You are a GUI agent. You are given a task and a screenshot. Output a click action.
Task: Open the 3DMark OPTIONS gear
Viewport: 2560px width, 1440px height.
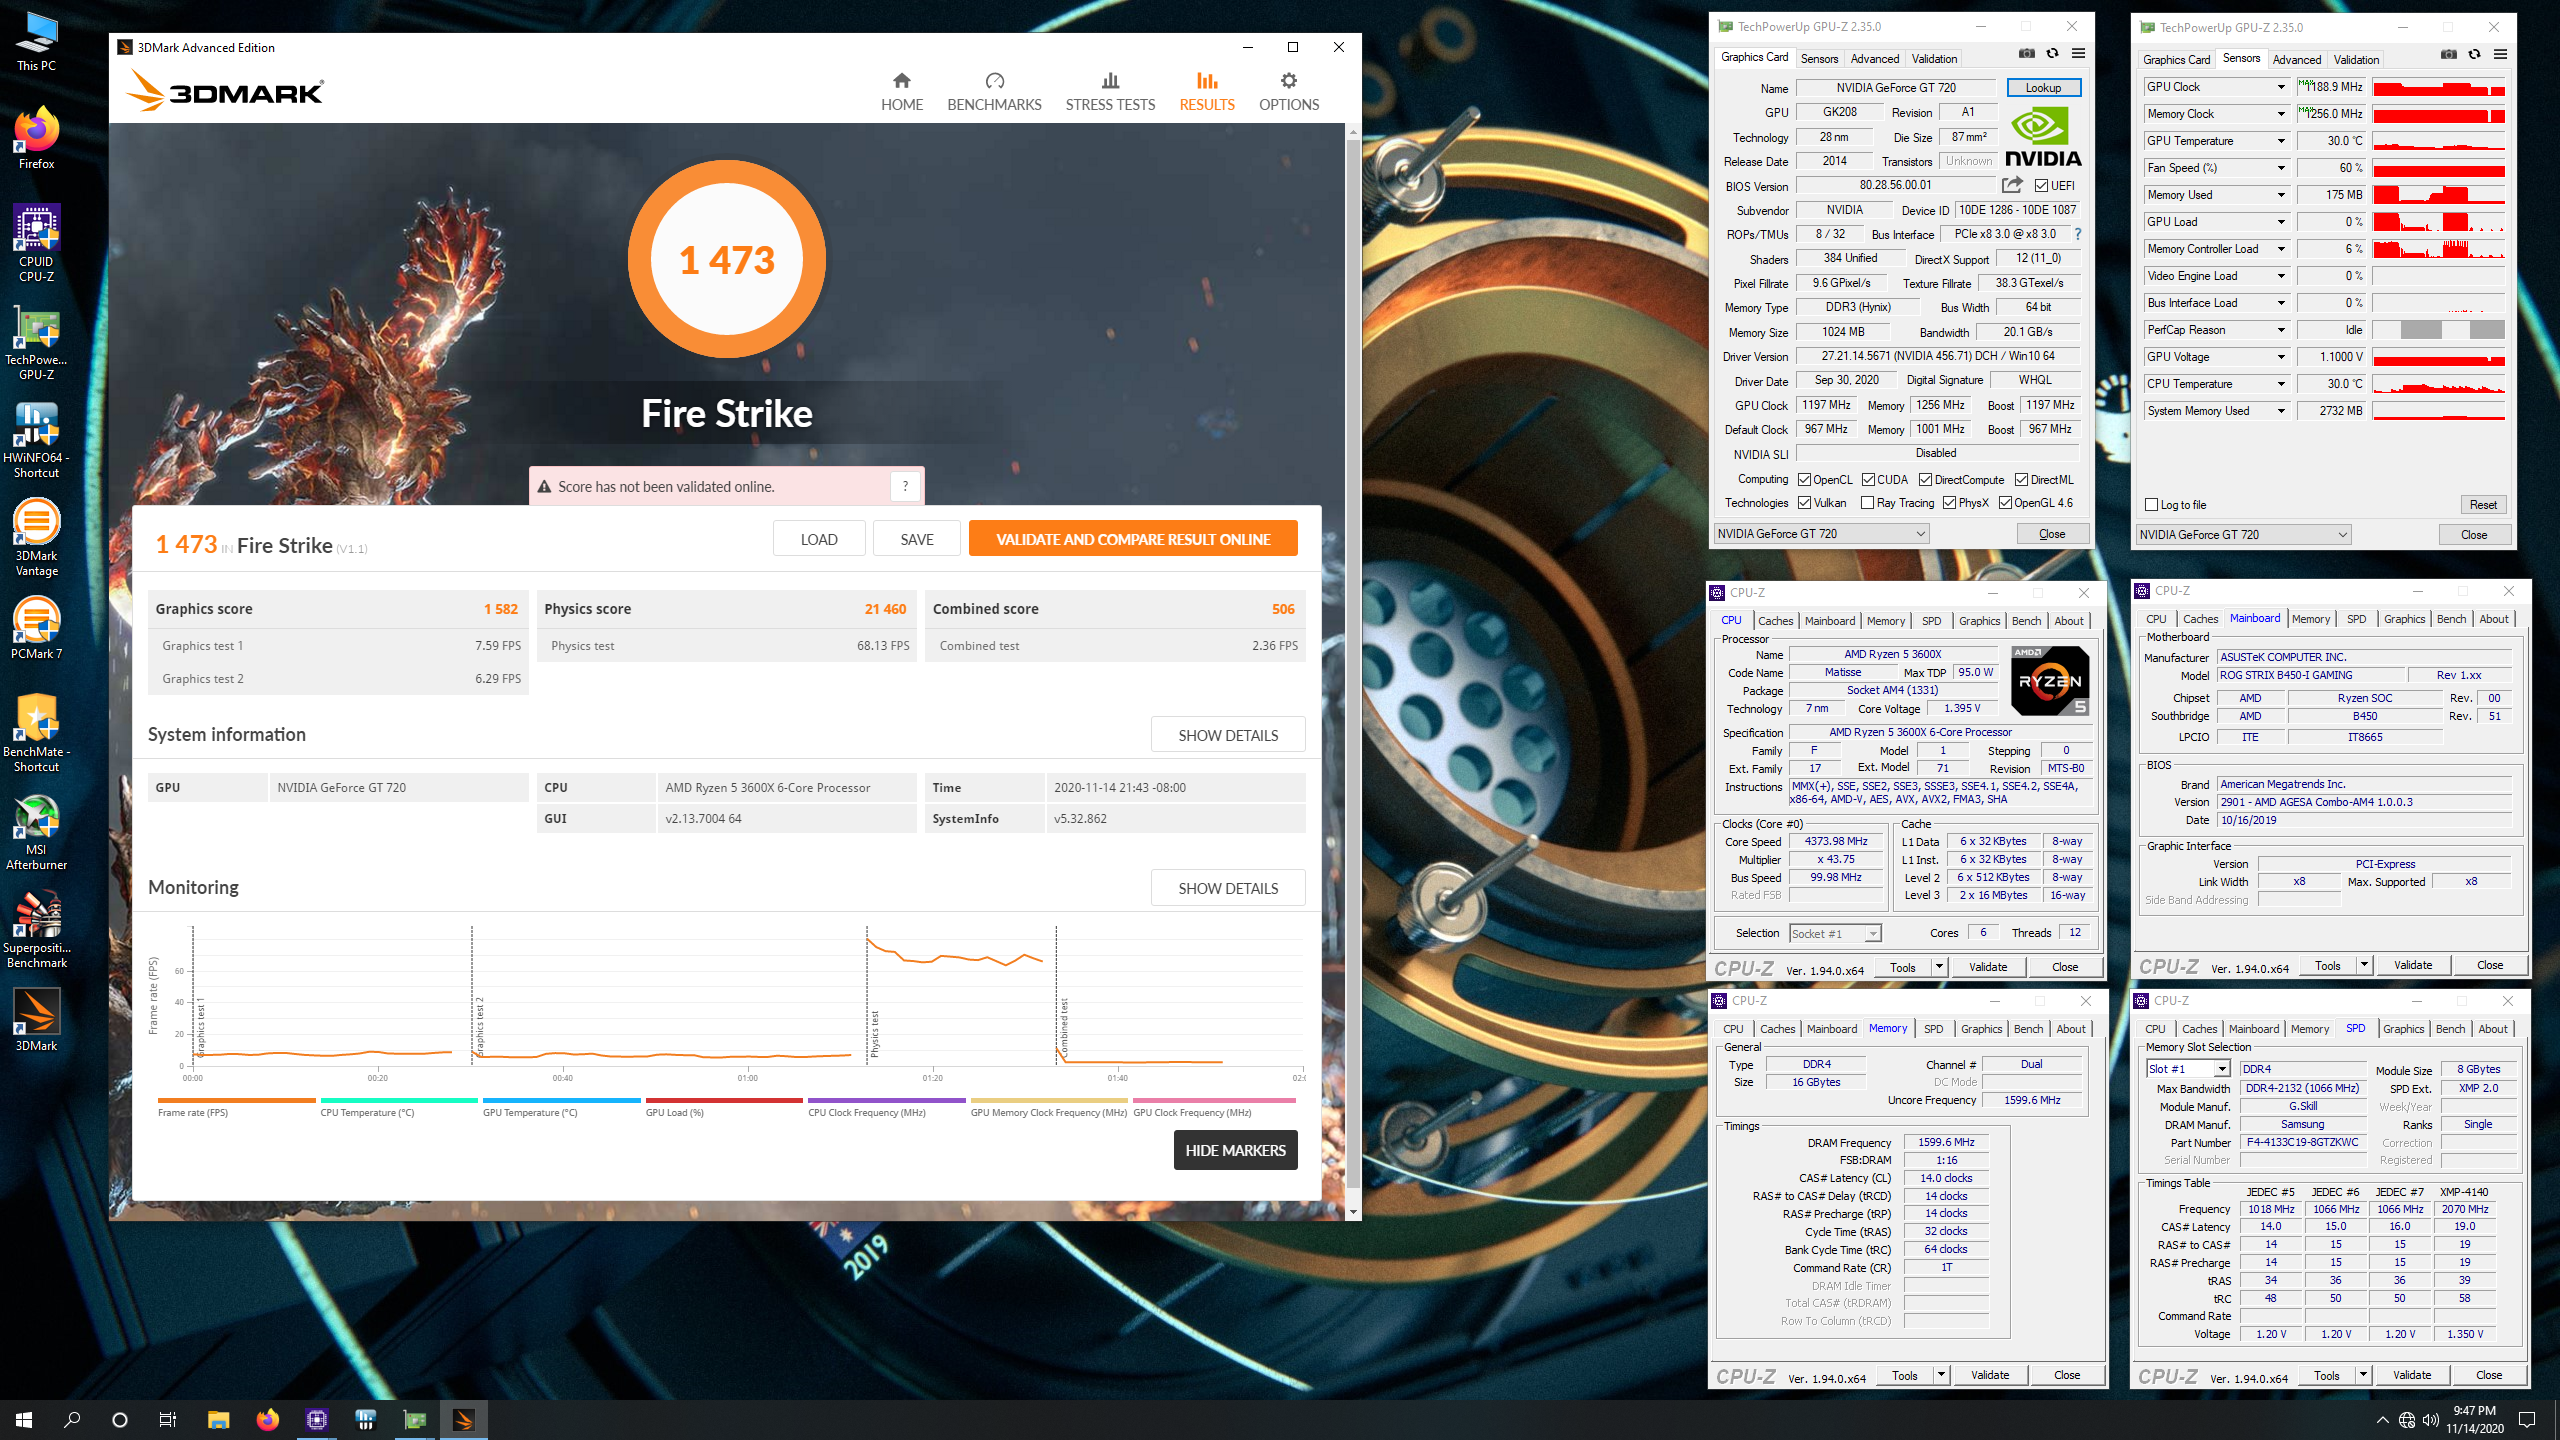[x=1289, y=92]
